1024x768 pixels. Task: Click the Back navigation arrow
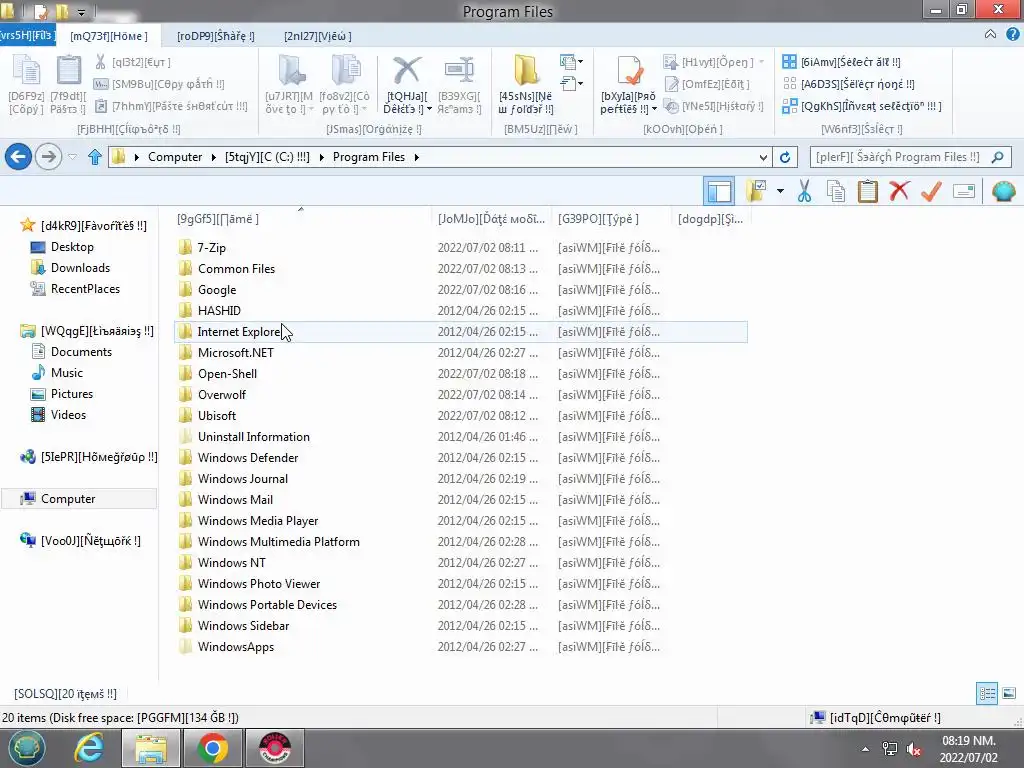[x=18, y=157]
